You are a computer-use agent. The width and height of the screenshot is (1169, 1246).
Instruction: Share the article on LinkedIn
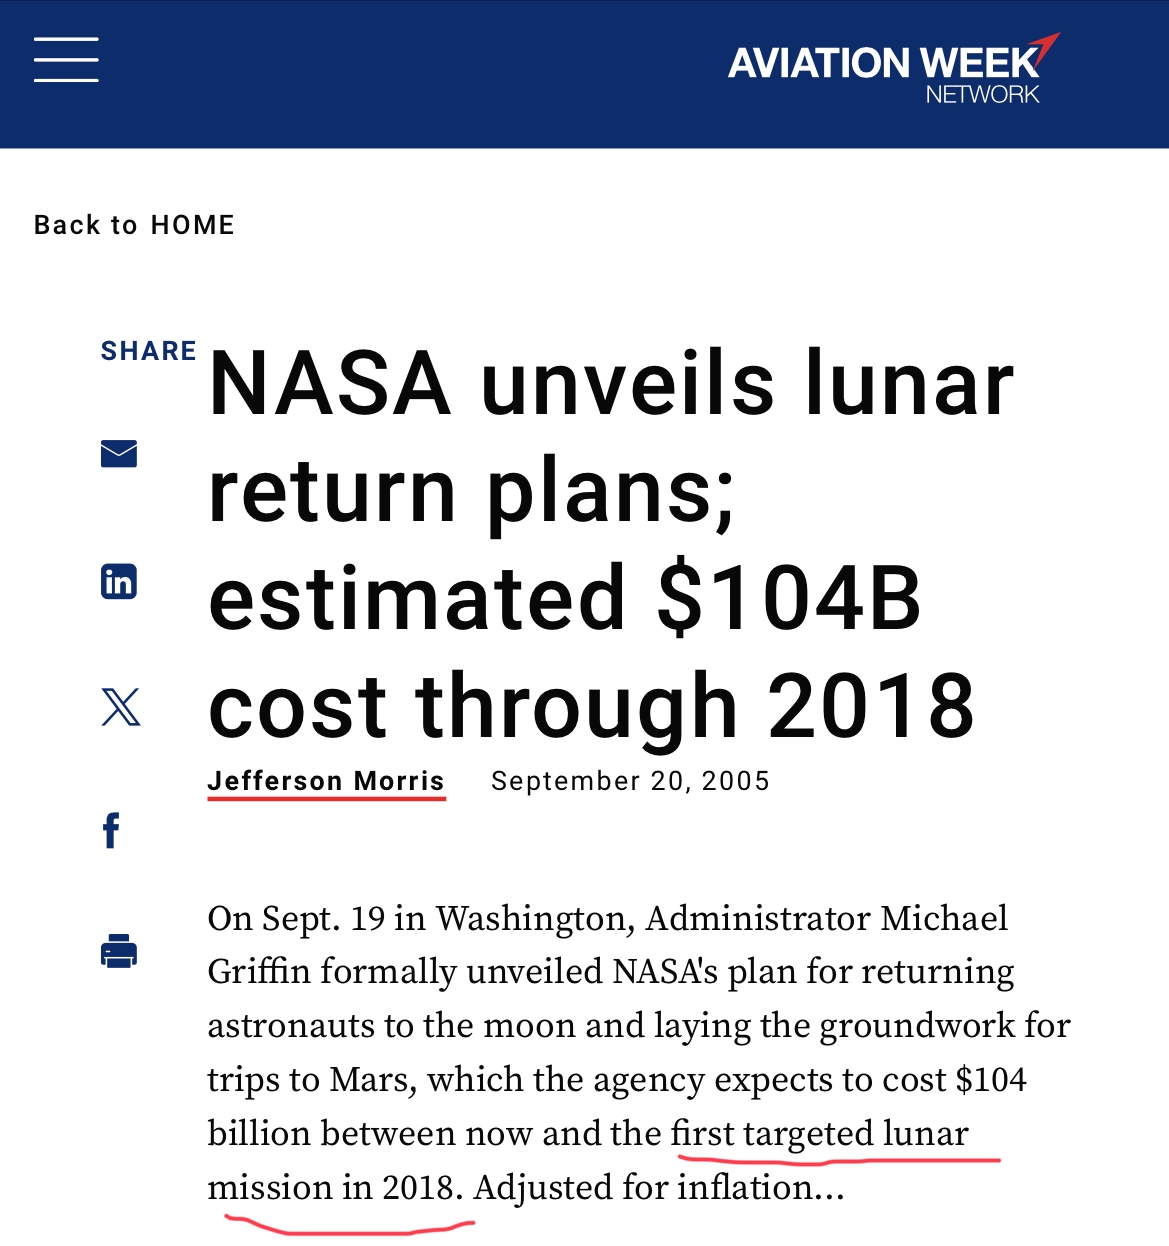(119, 581)
